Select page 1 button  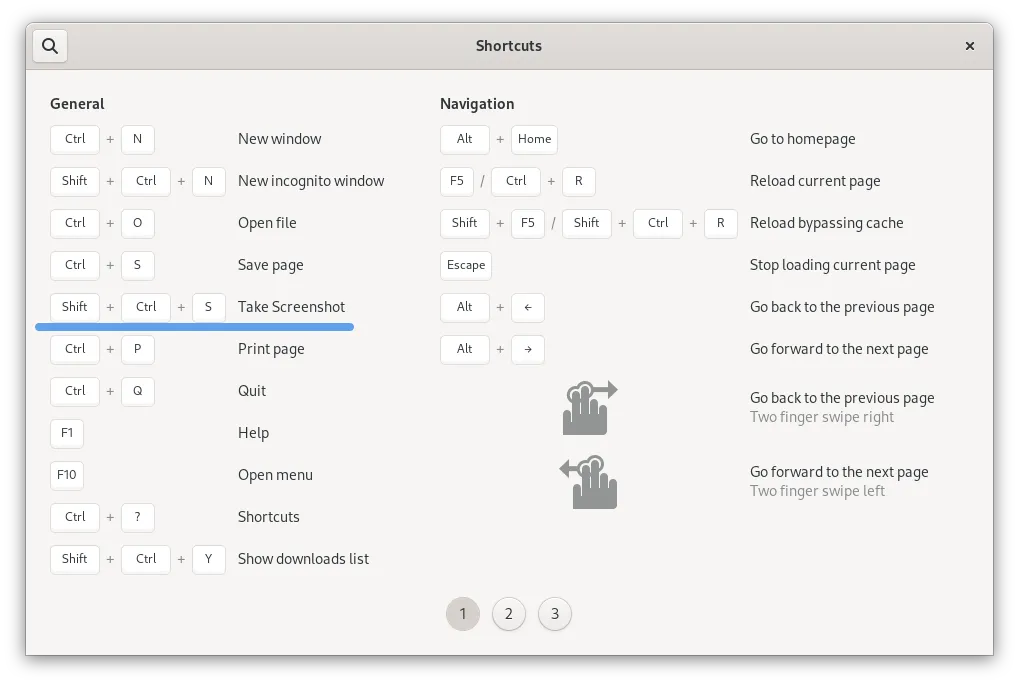pyautogui.click(x=463, y=614)
